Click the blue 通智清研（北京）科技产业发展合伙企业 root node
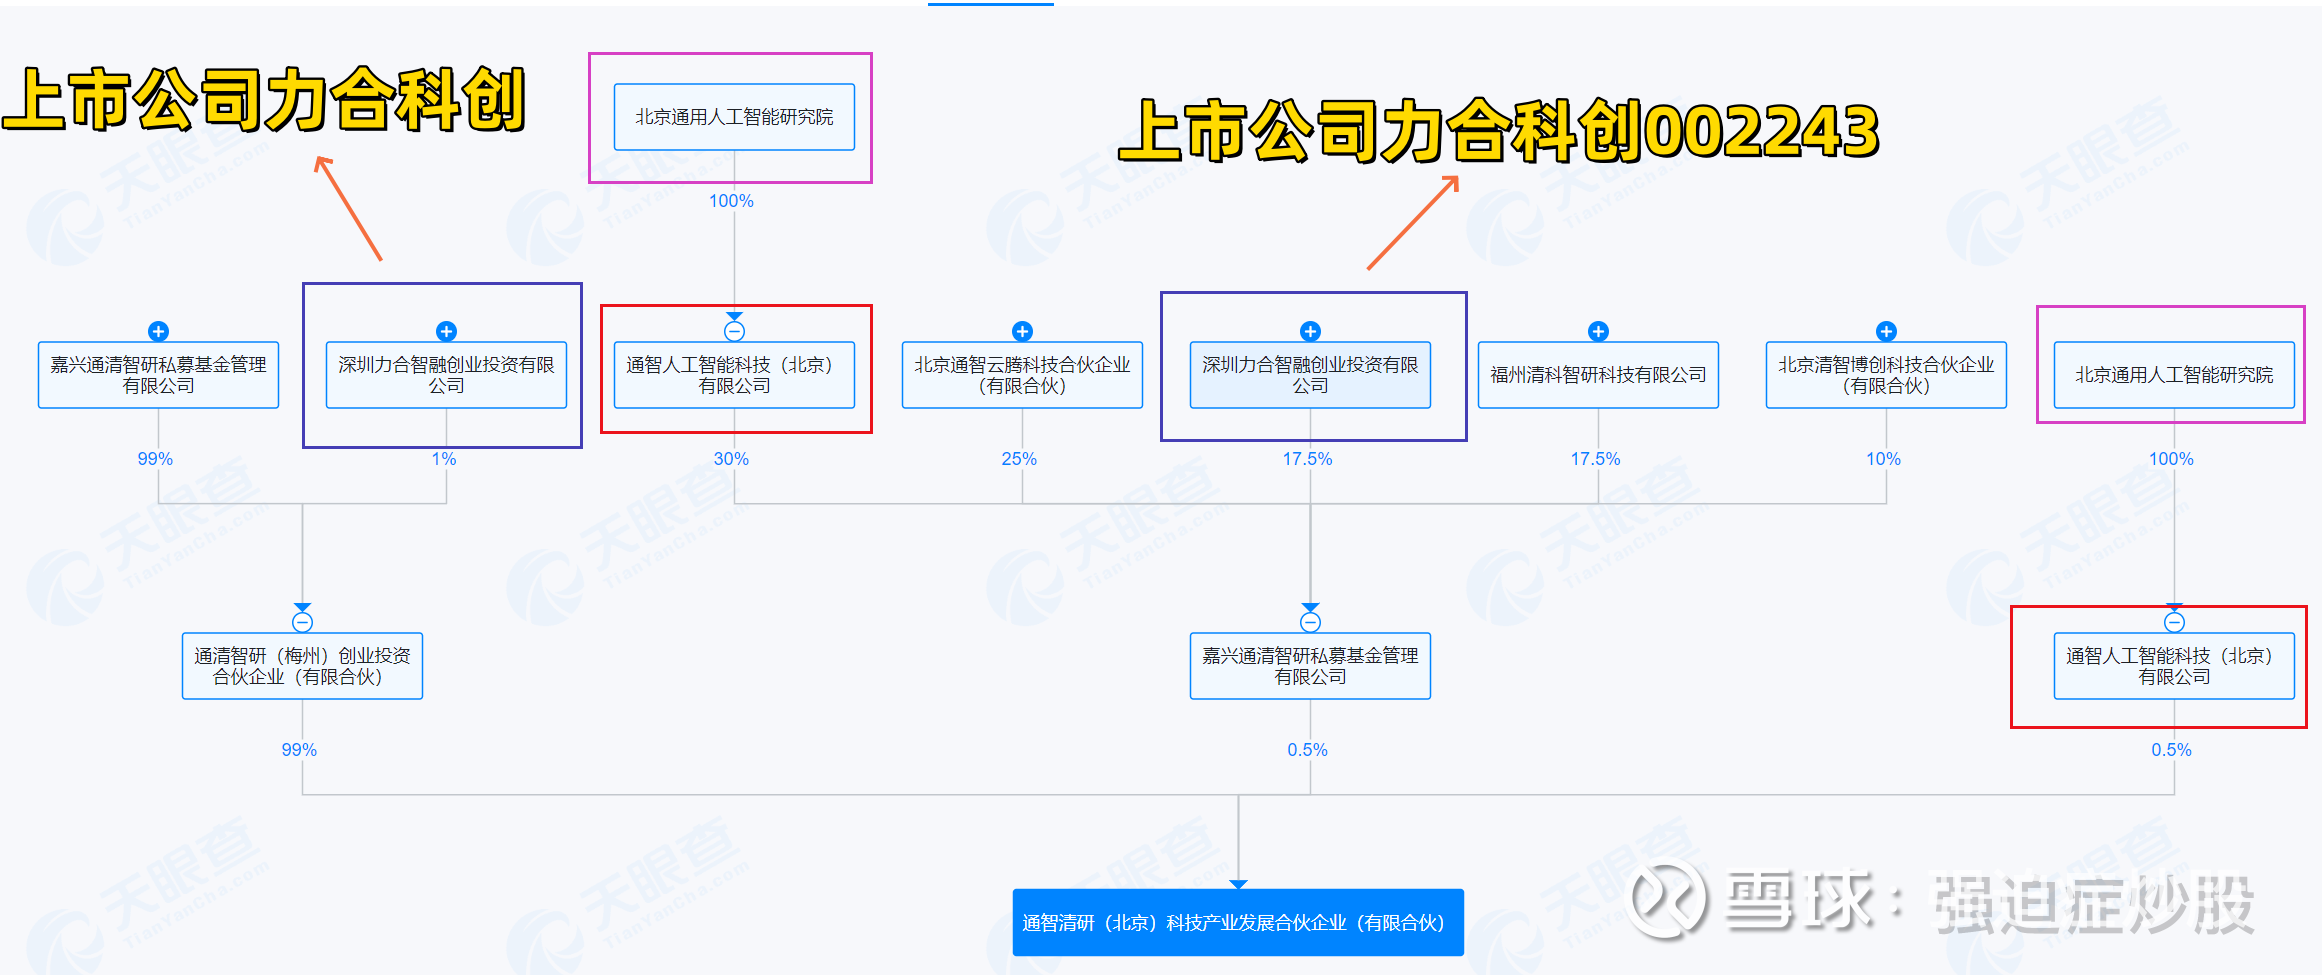 pyautogui.click(x=1238, y=922)
